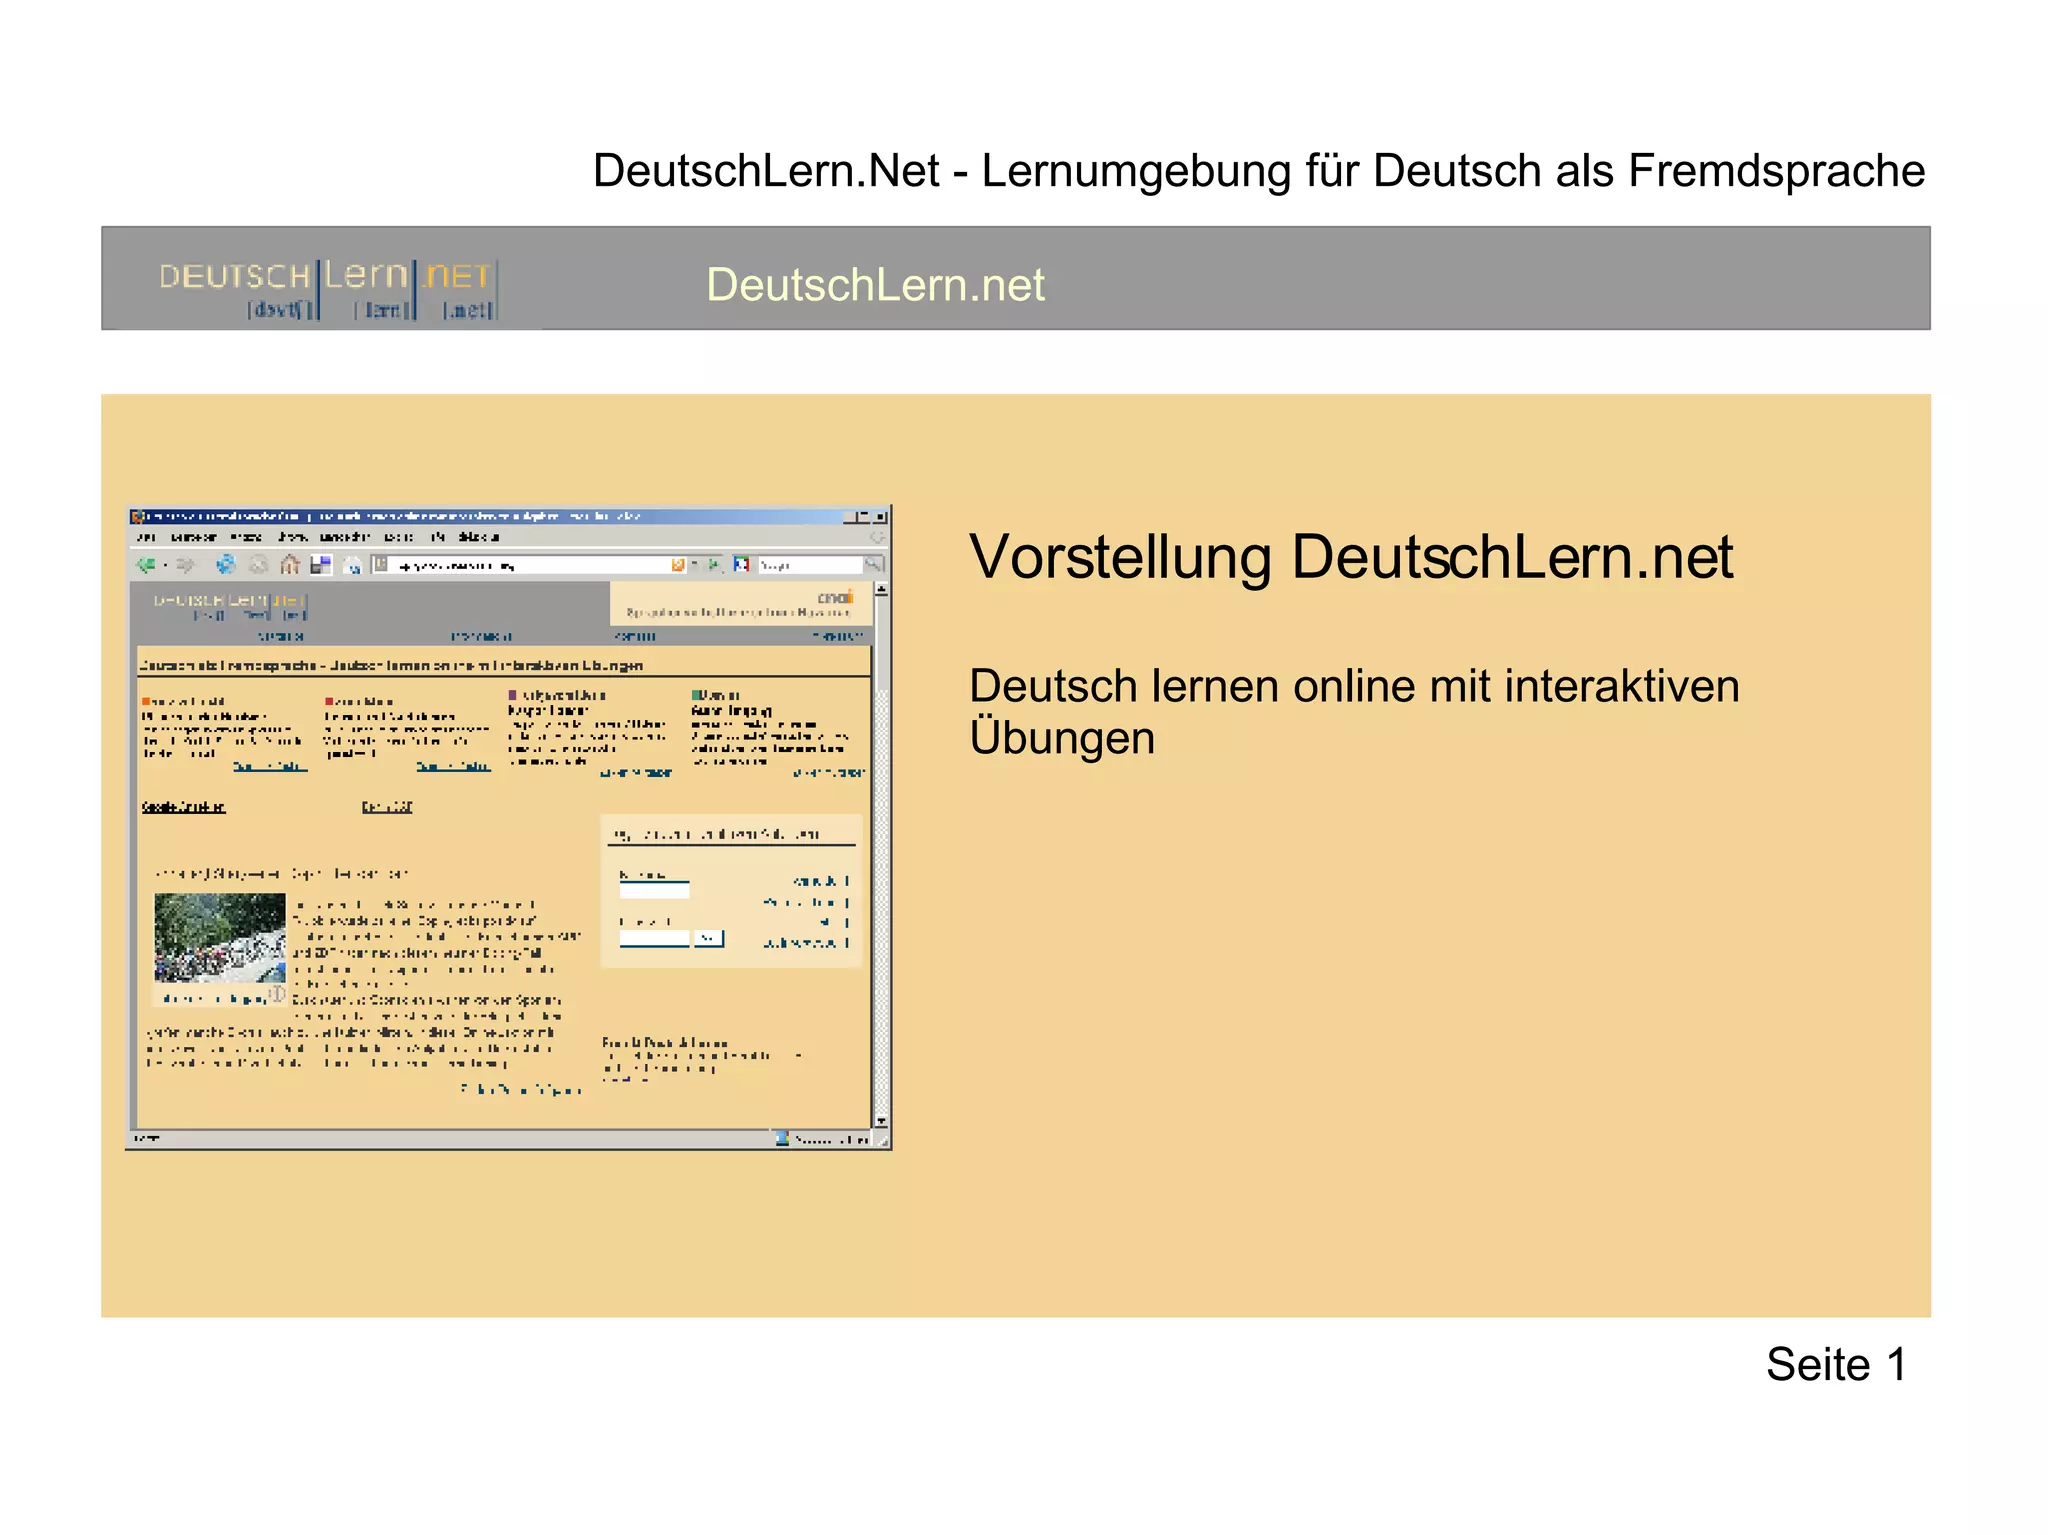Click the grey Forward arrow button
2048x1535 pixels.
185,565
